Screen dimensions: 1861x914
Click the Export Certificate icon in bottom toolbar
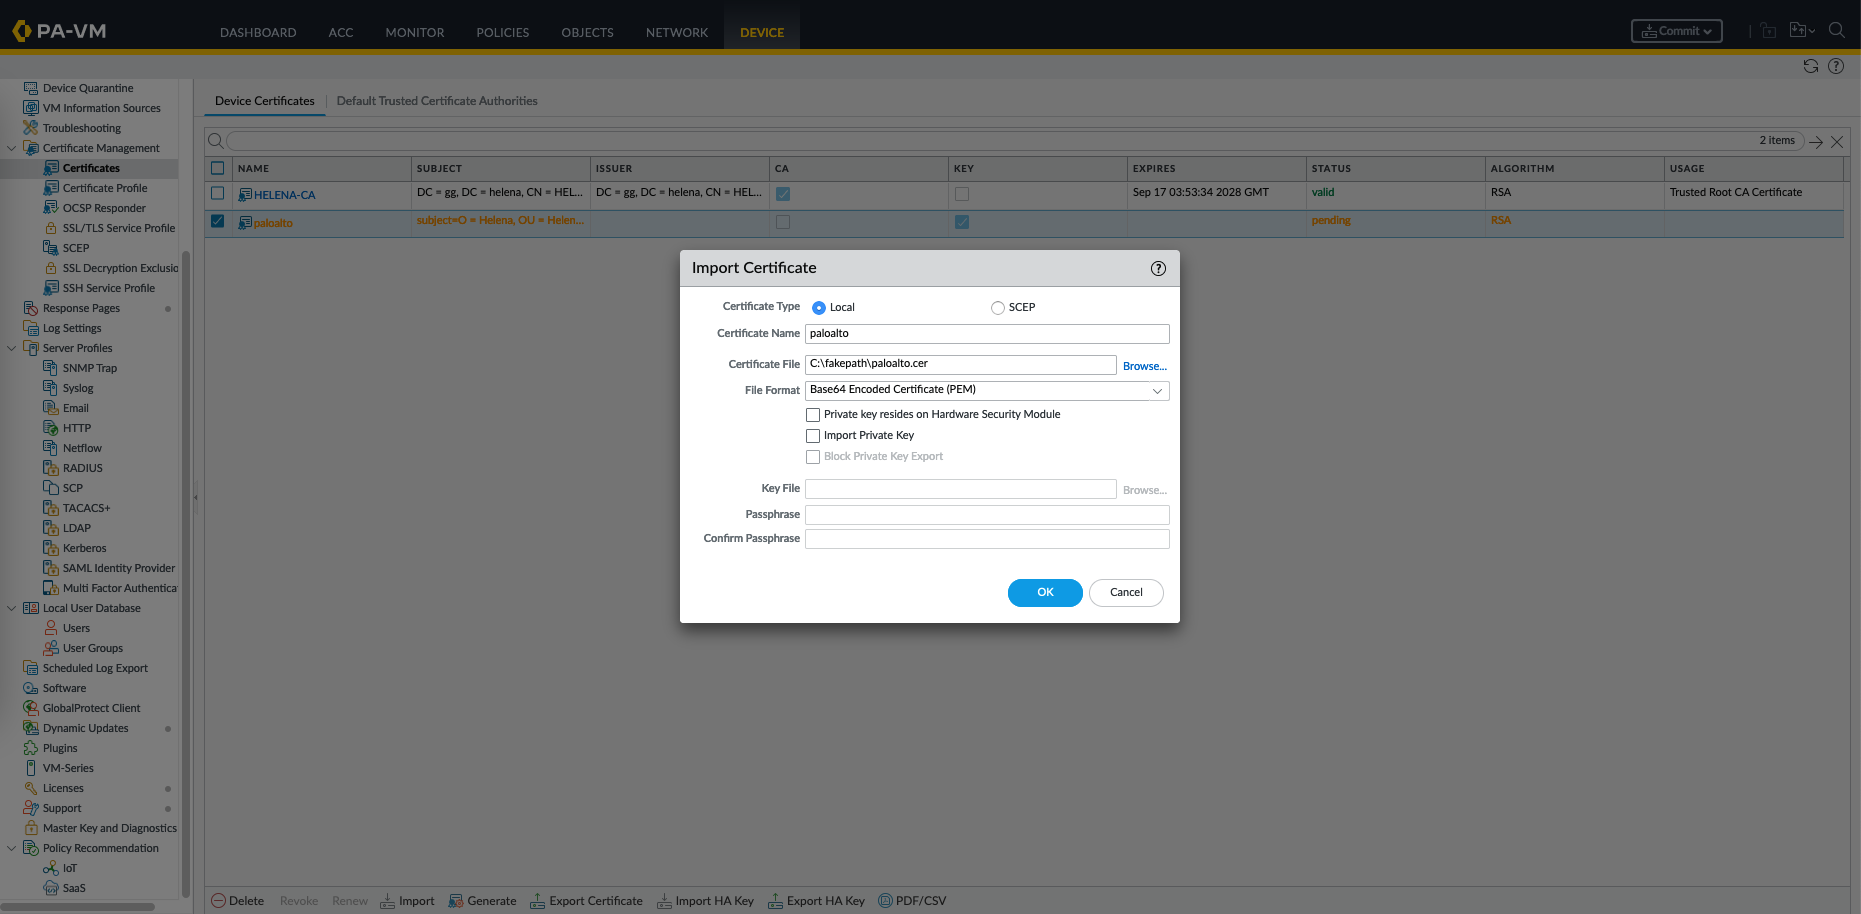click(x=538, y=901)
